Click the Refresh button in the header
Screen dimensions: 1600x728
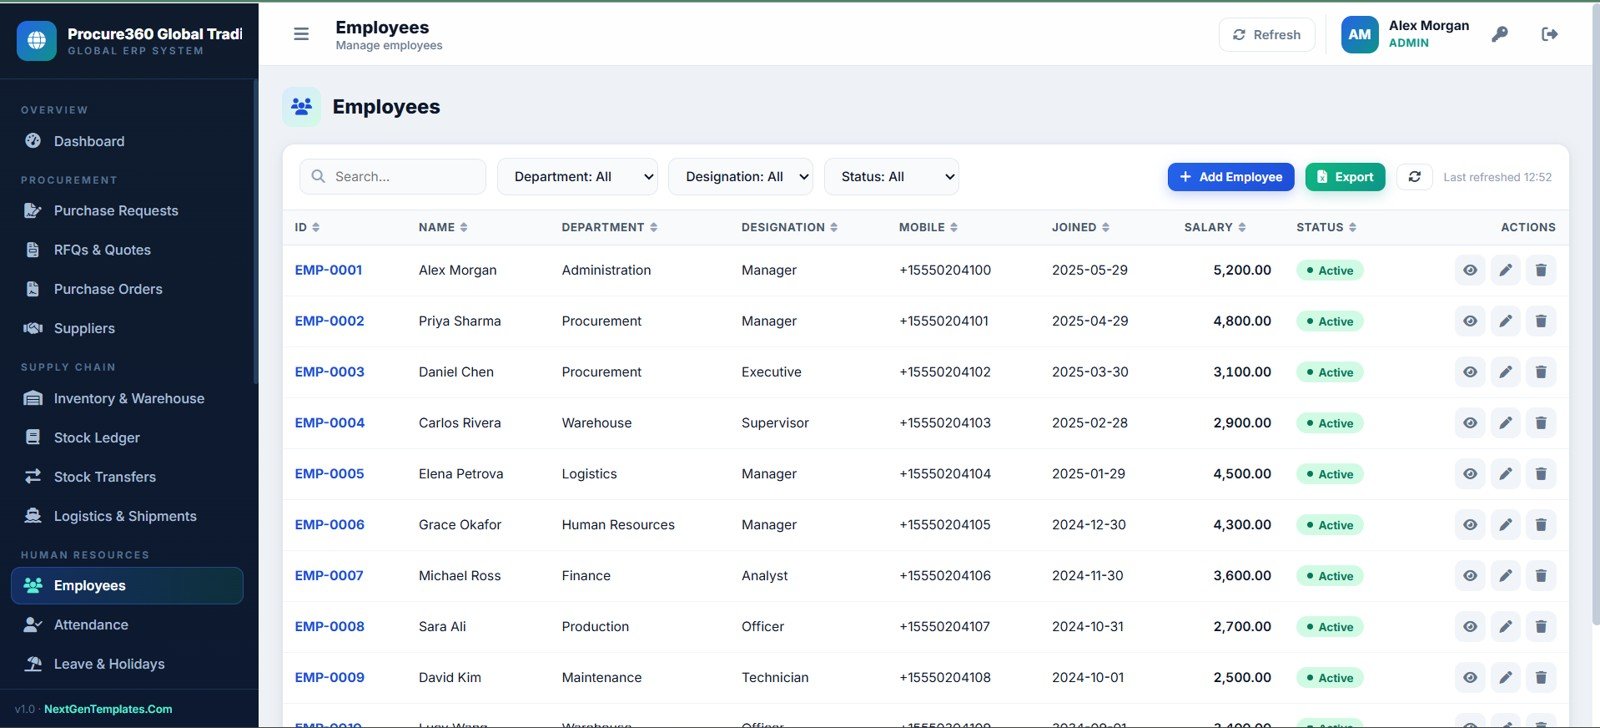[x=1267, y=34]
